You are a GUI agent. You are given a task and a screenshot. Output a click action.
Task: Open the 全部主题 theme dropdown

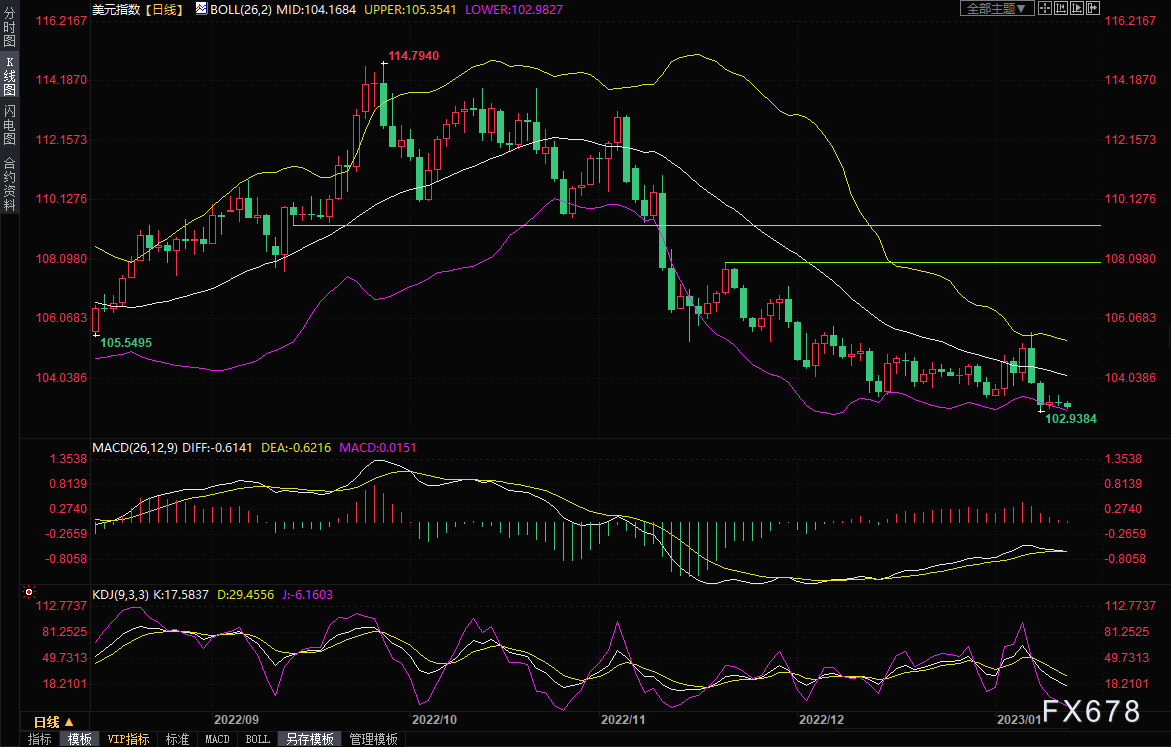pyautogui.click(x=996, y=8)
